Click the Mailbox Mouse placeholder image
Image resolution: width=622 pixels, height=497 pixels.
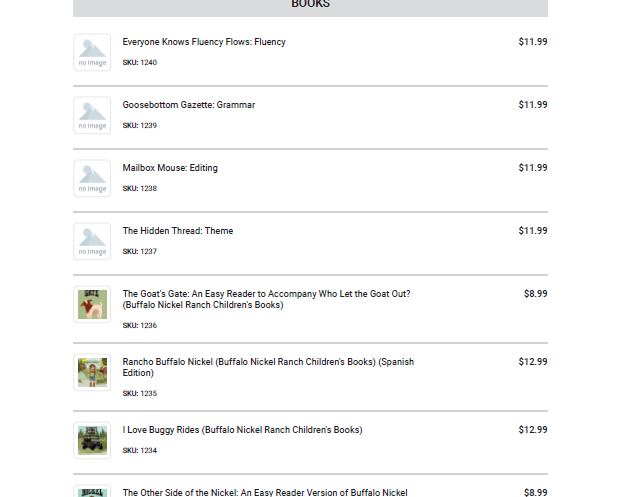coord(92,178)
